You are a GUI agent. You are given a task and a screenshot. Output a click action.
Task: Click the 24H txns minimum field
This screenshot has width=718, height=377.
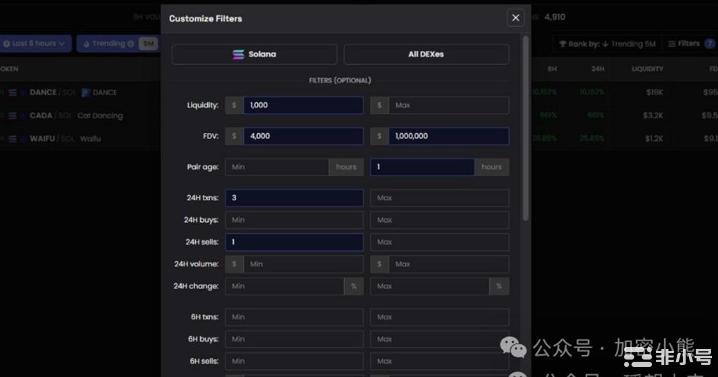click(x=294, y=198)
